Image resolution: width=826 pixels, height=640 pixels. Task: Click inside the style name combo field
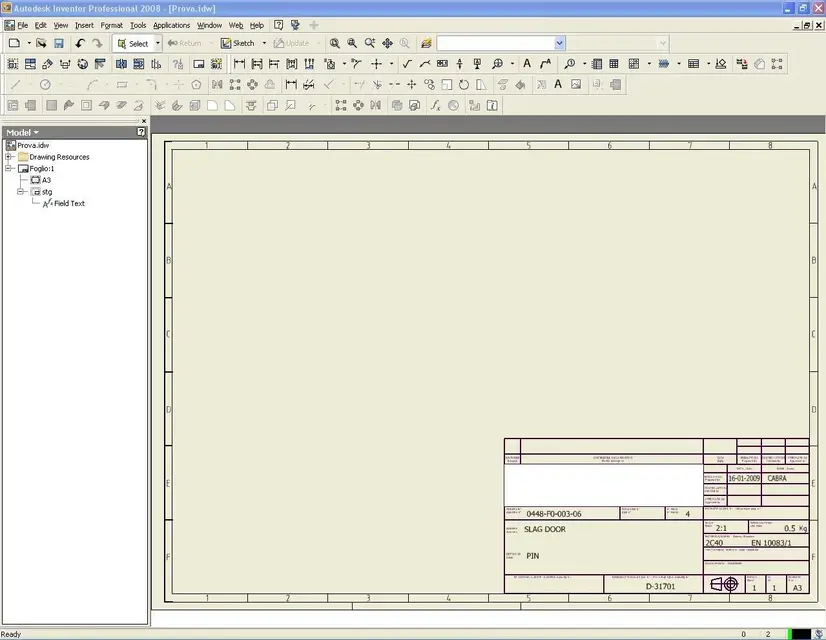(x=495, y=43)
